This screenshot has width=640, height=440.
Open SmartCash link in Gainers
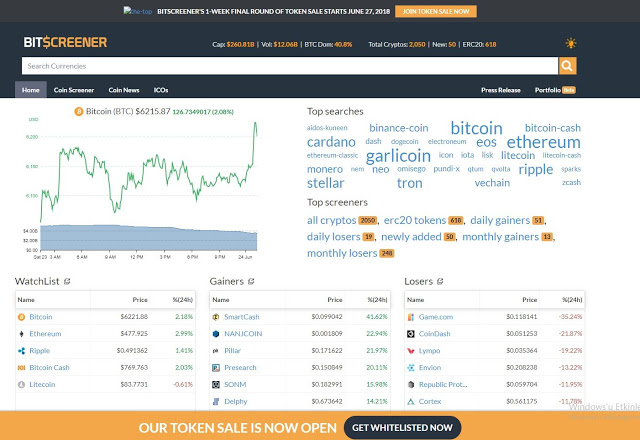point(242,317)
